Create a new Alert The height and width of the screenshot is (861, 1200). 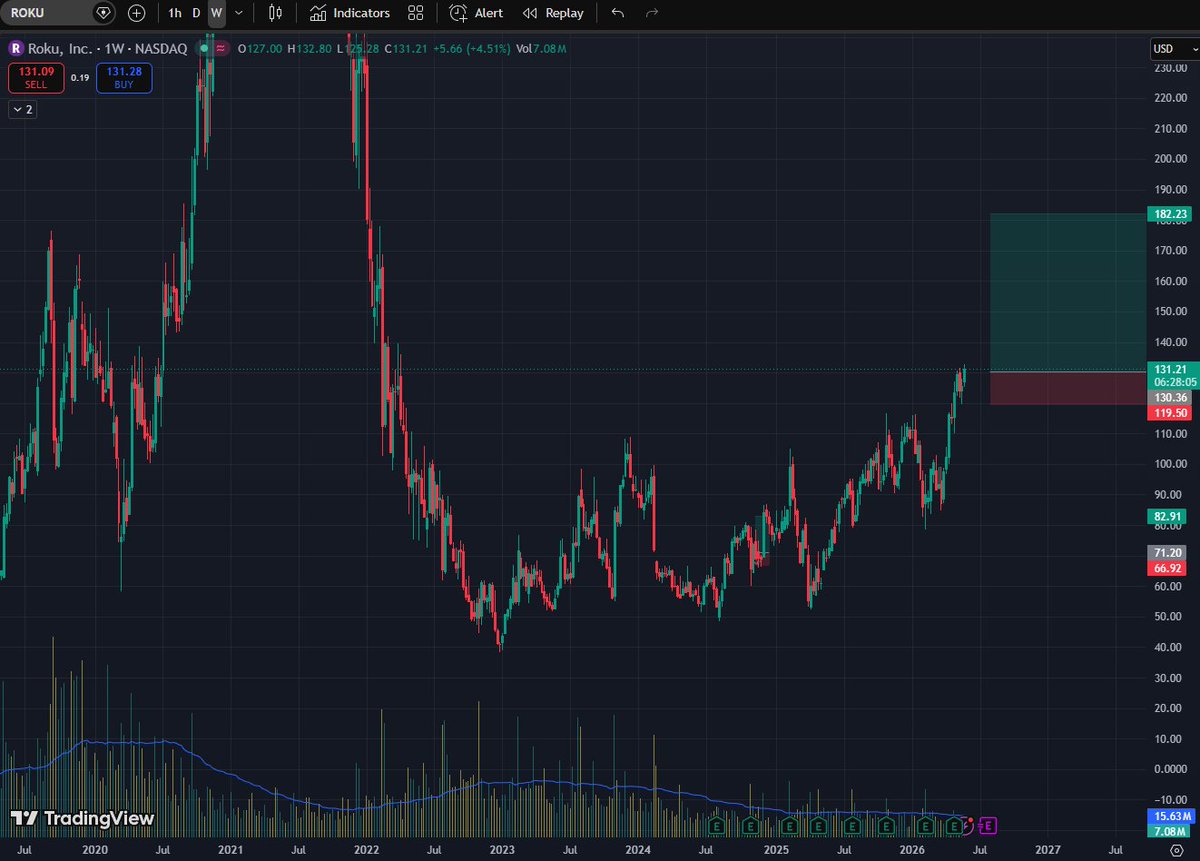477,13
